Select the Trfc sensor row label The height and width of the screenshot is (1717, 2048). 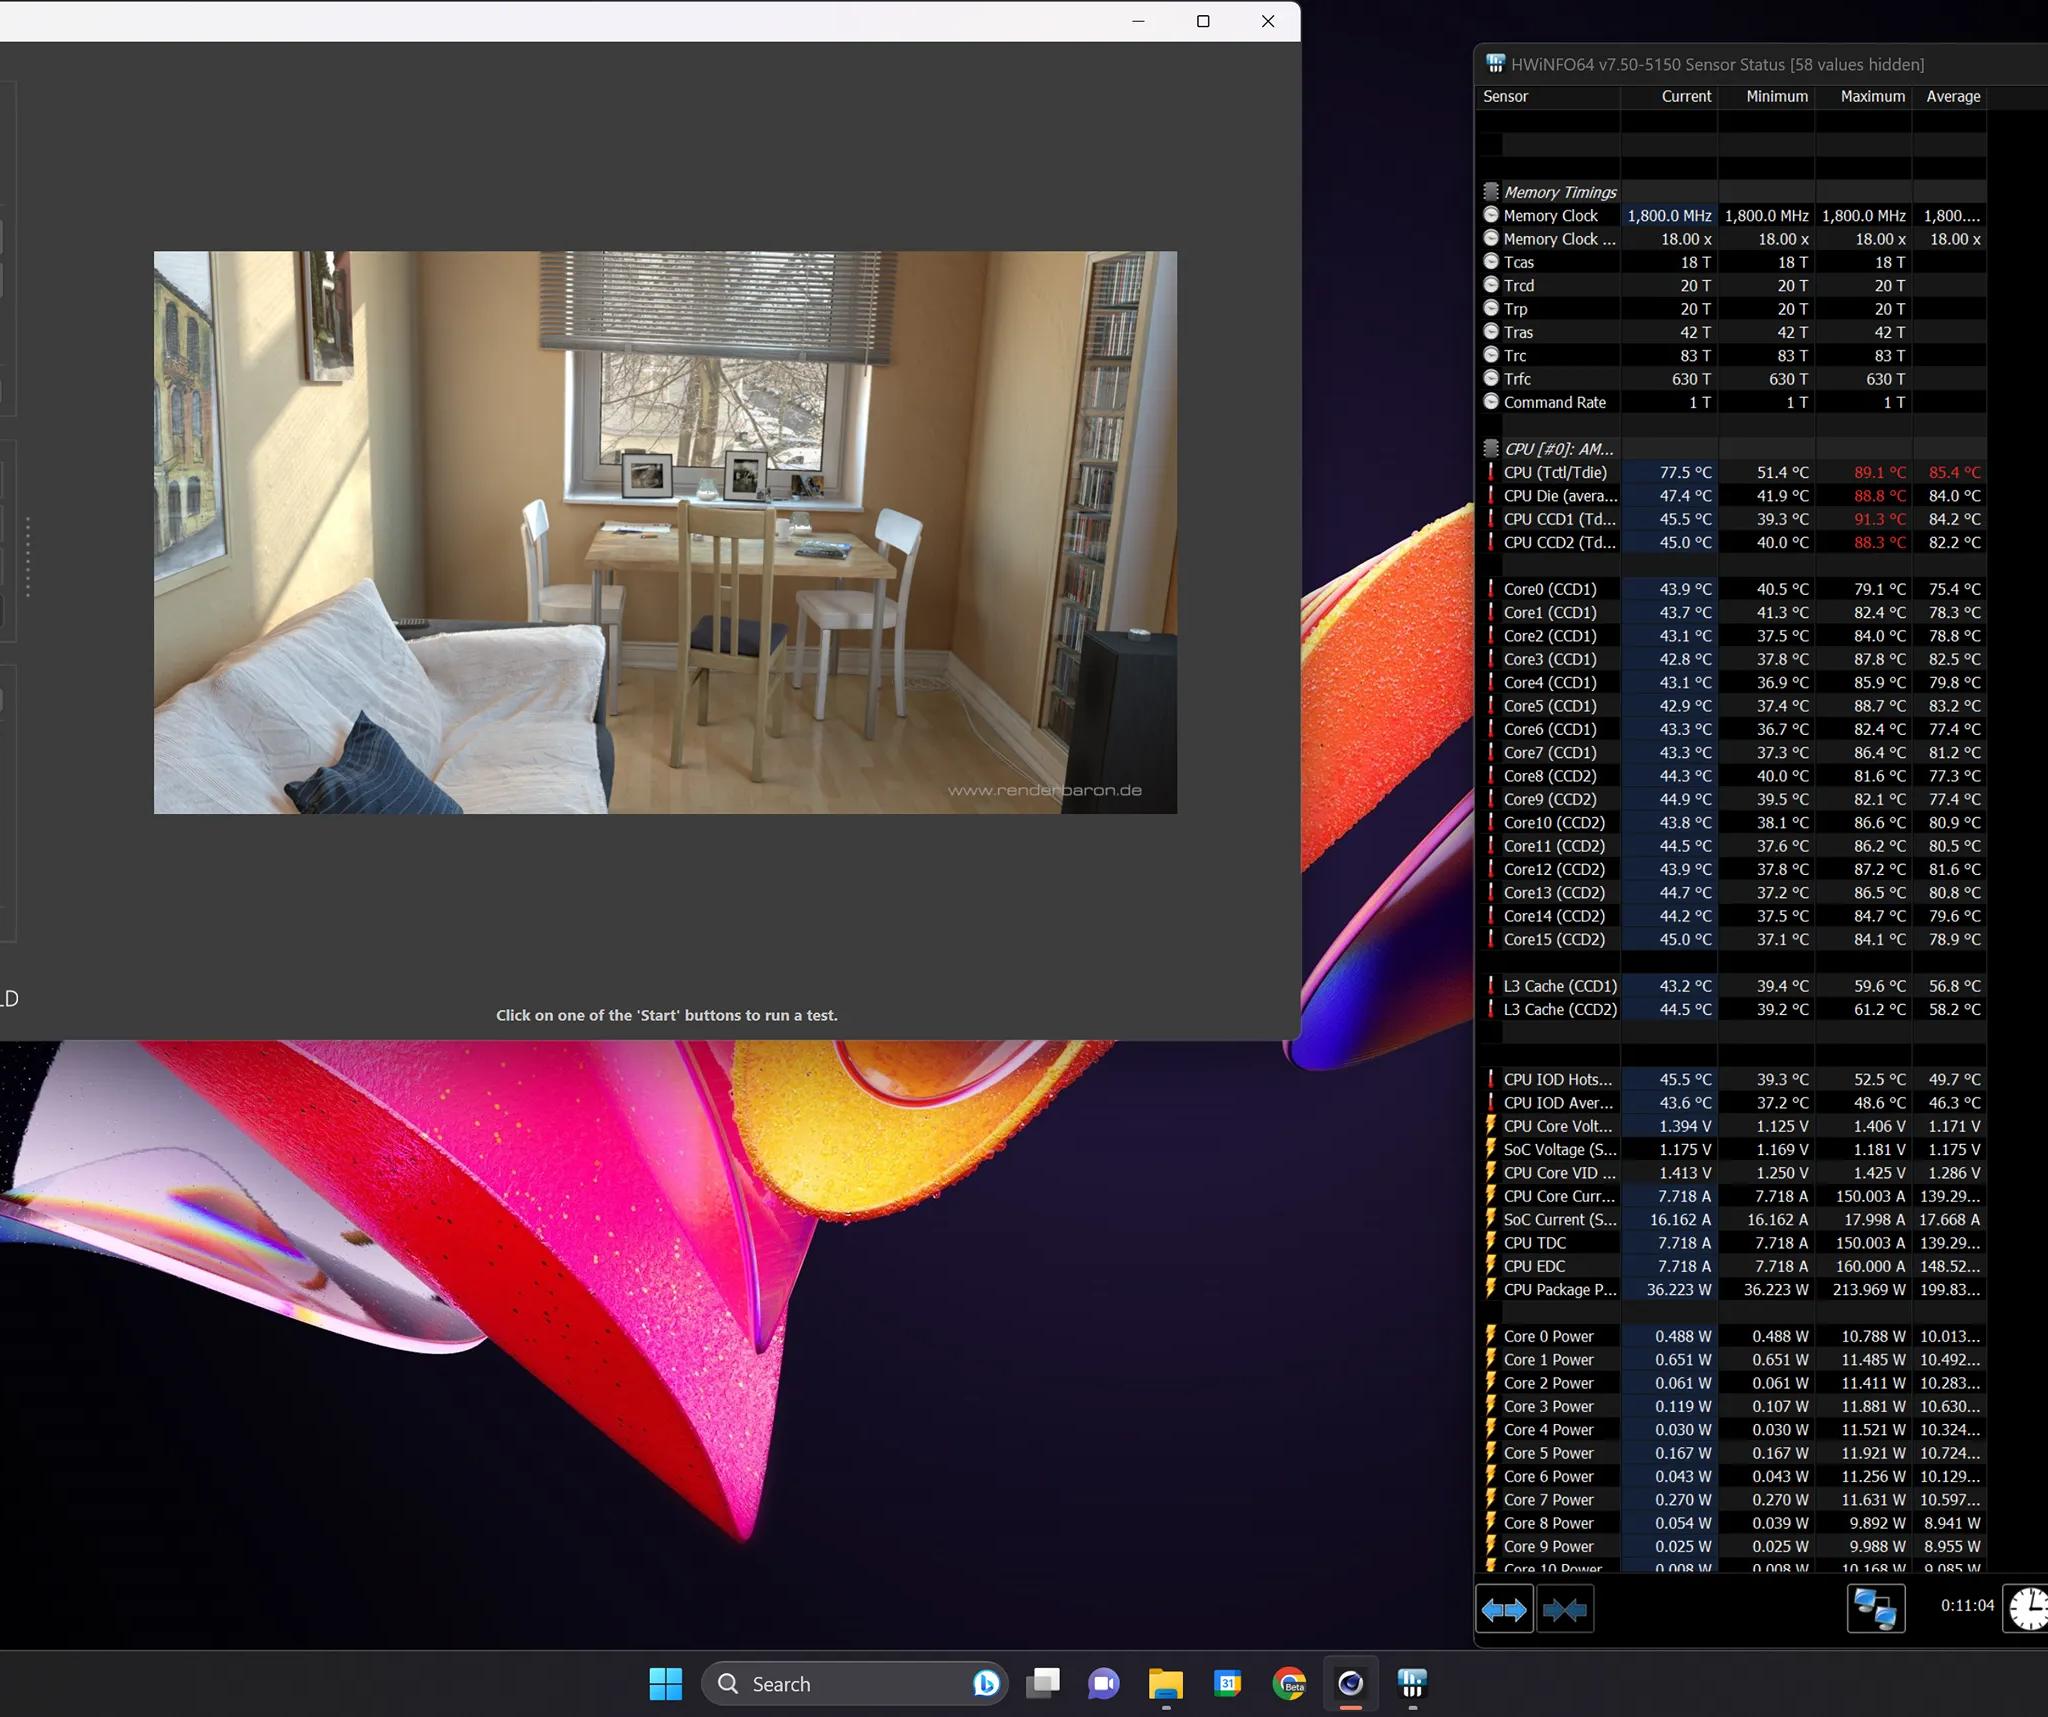click(1517, 379)
